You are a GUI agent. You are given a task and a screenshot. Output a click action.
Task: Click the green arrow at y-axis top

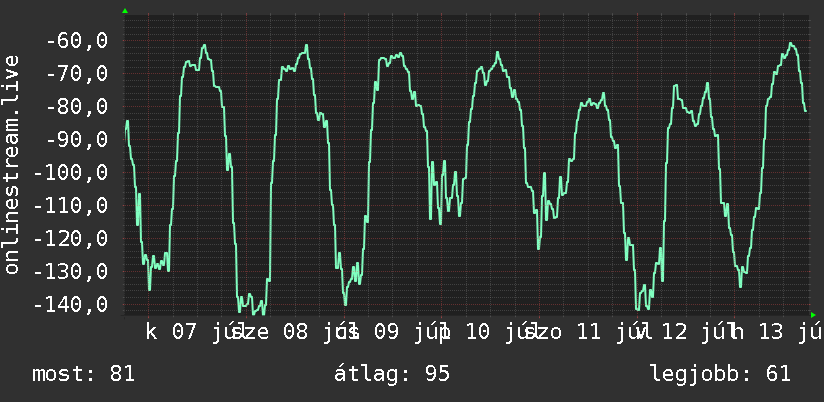coord(125,11)
